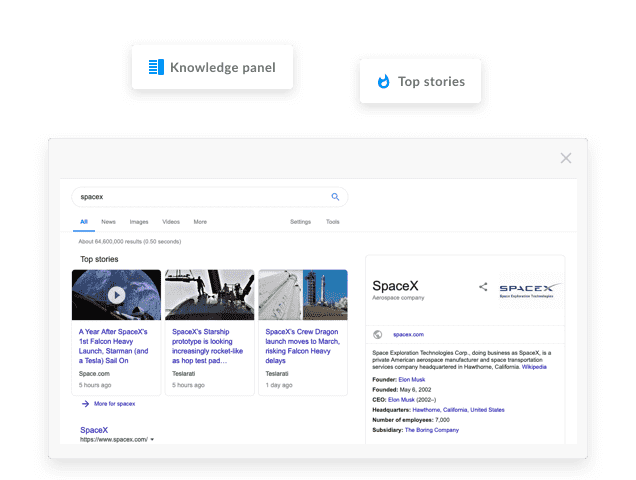Select the All search tab
This screenshot has width=636, height=480.
(x=84, y=222)
